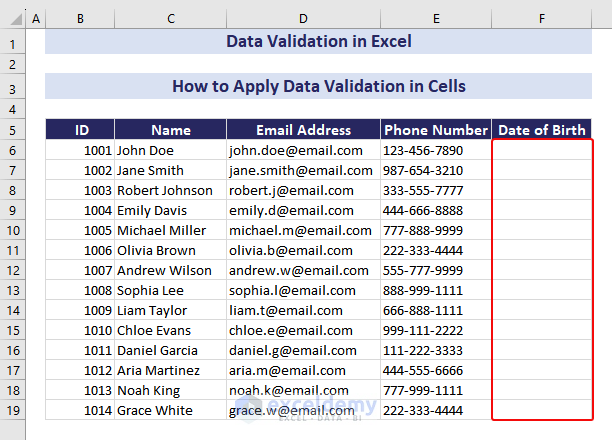
Task: Select column D header
Action: click(303, 18)
